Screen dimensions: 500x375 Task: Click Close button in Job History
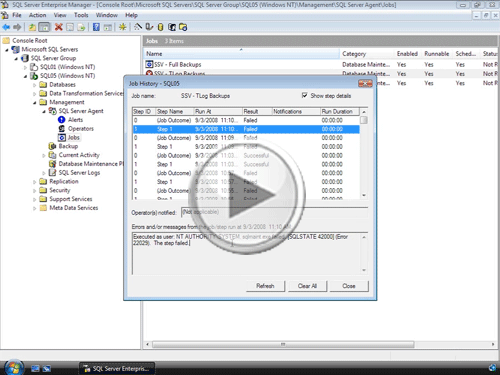click(x=349, y=286)
